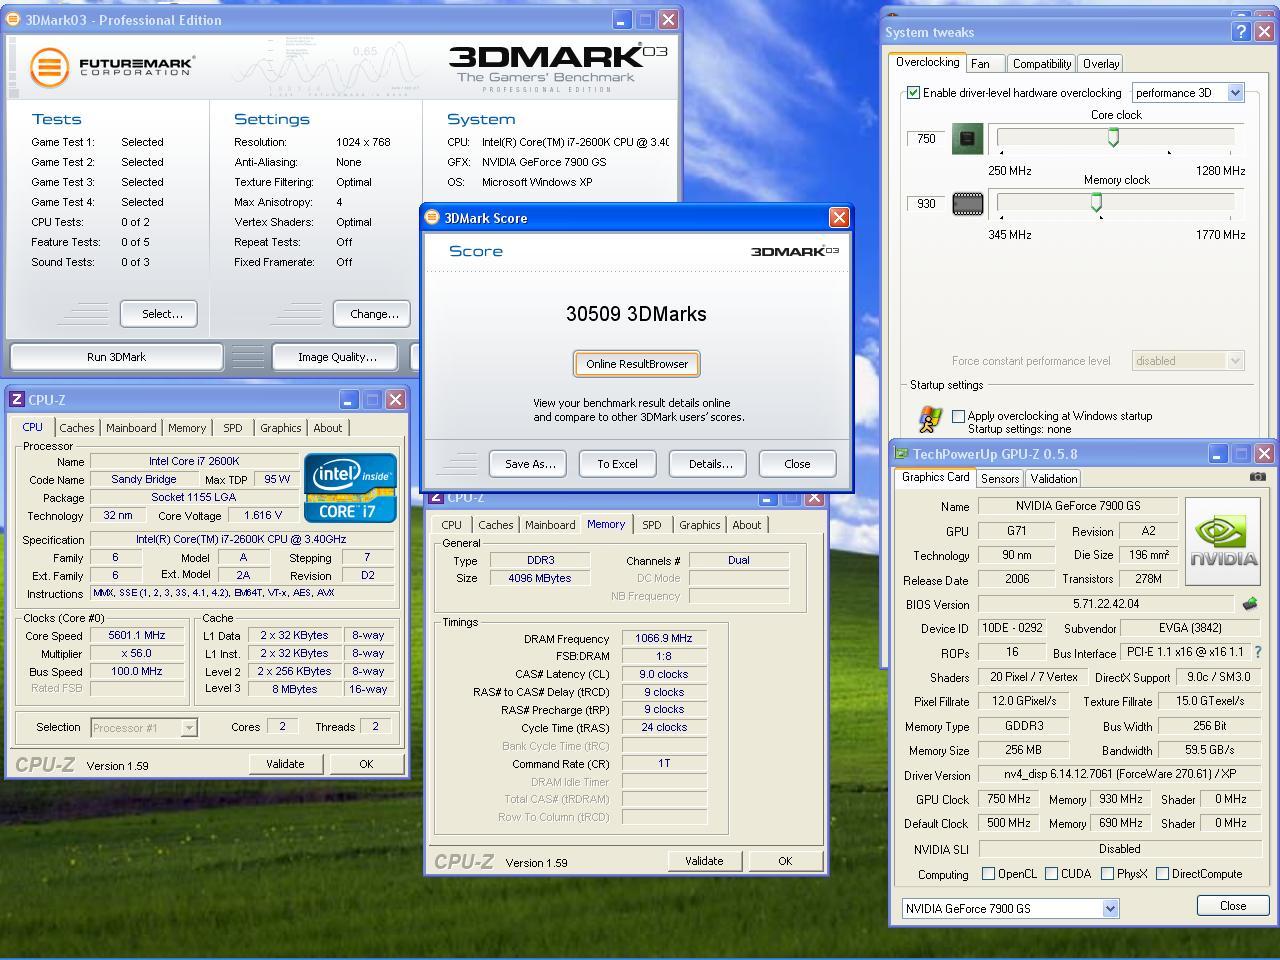1280x960 pixels.
Task: Click the DRAM Frequency 1066.9 MHz value
Action: coord(663,639)
